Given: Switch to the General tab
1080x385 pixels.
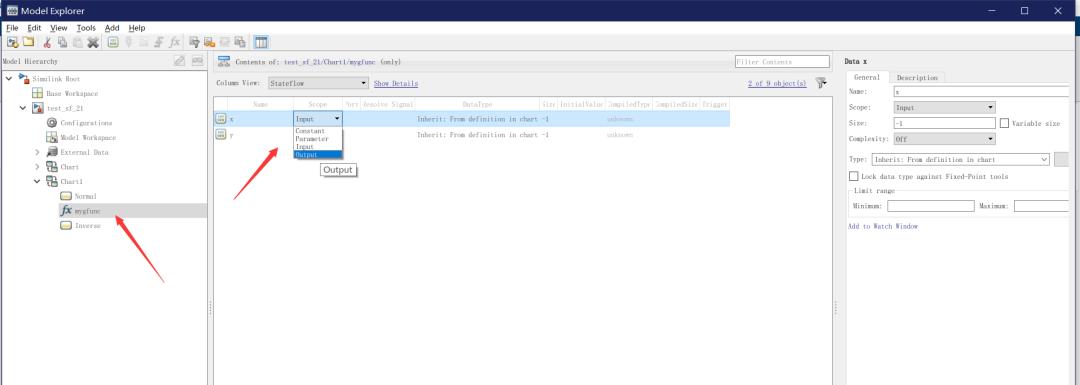Looking at the screenshot, I should pos(866,78).
